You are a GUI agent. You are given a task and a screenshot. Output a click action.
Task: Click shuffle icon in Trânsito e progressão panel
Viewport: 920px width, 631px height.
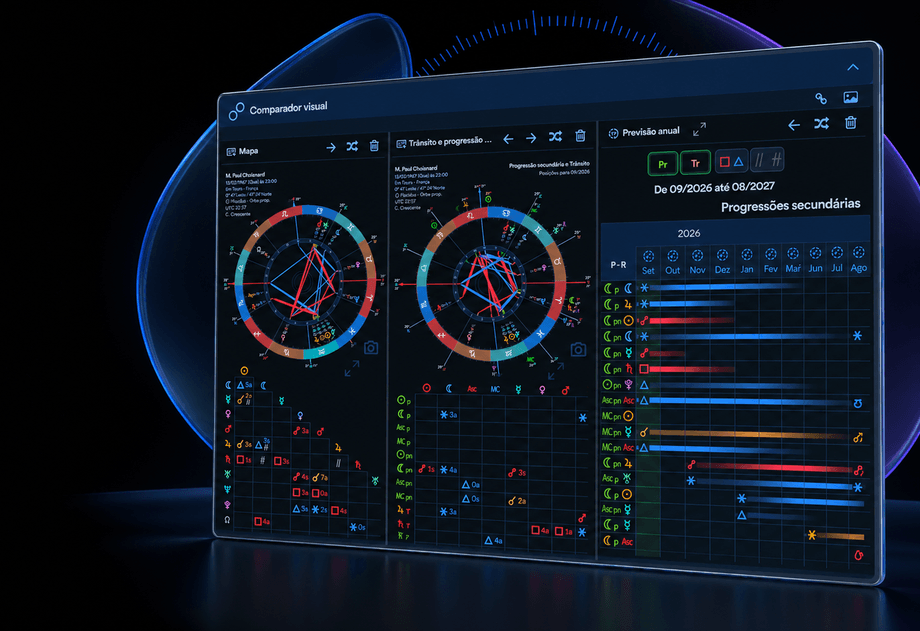555,137
